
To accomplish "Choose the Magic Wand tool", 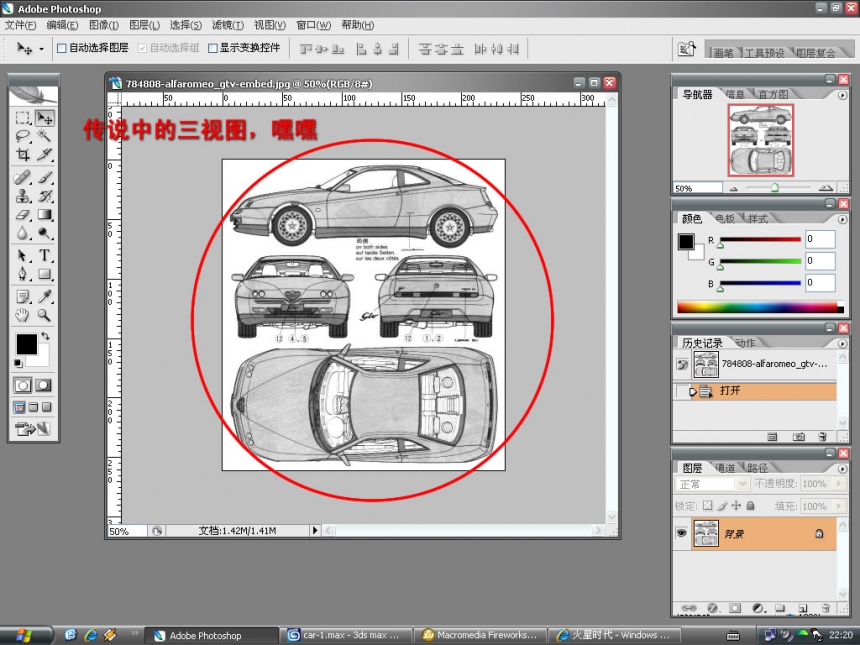I will point(44,136).
